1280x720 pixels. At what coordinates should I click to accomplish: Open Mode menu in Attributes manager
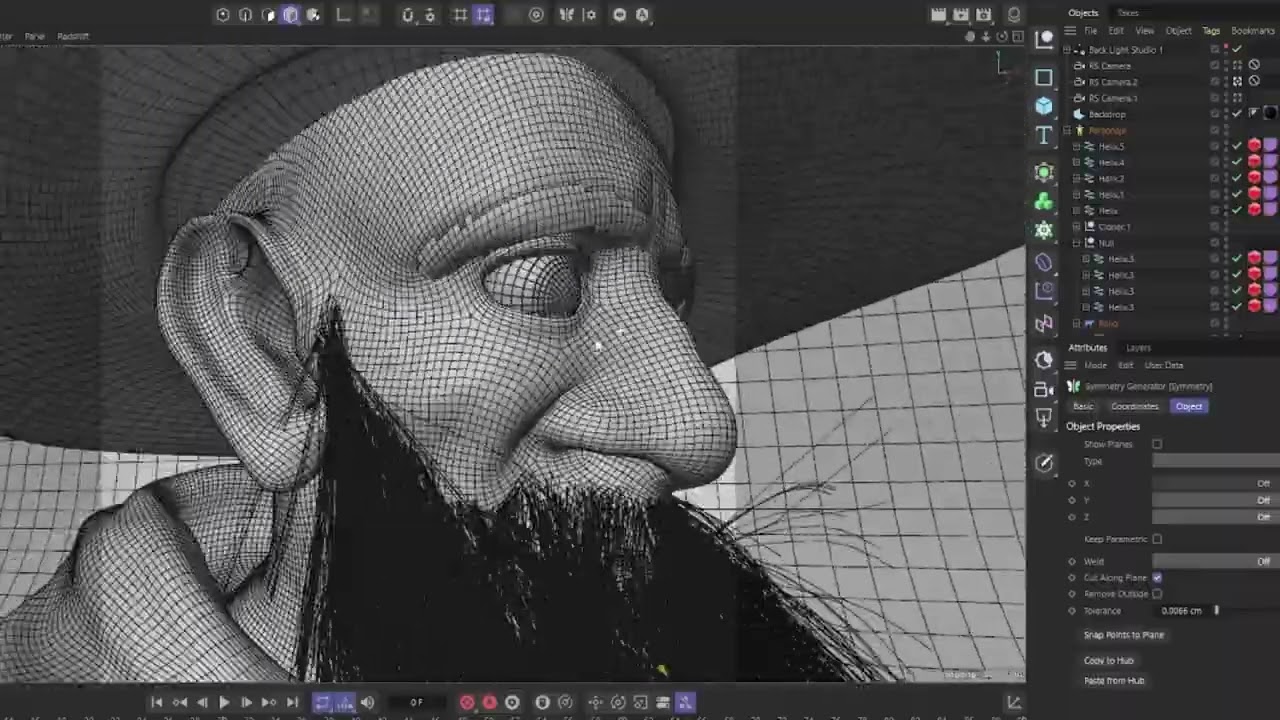pos(1096,366)
